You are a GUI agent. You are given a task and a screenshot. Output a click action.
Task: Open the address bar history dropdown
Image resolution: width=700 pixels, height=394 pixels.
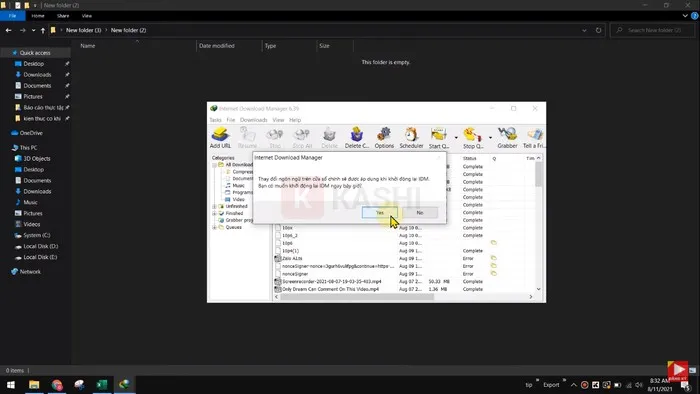click(584, 30)
